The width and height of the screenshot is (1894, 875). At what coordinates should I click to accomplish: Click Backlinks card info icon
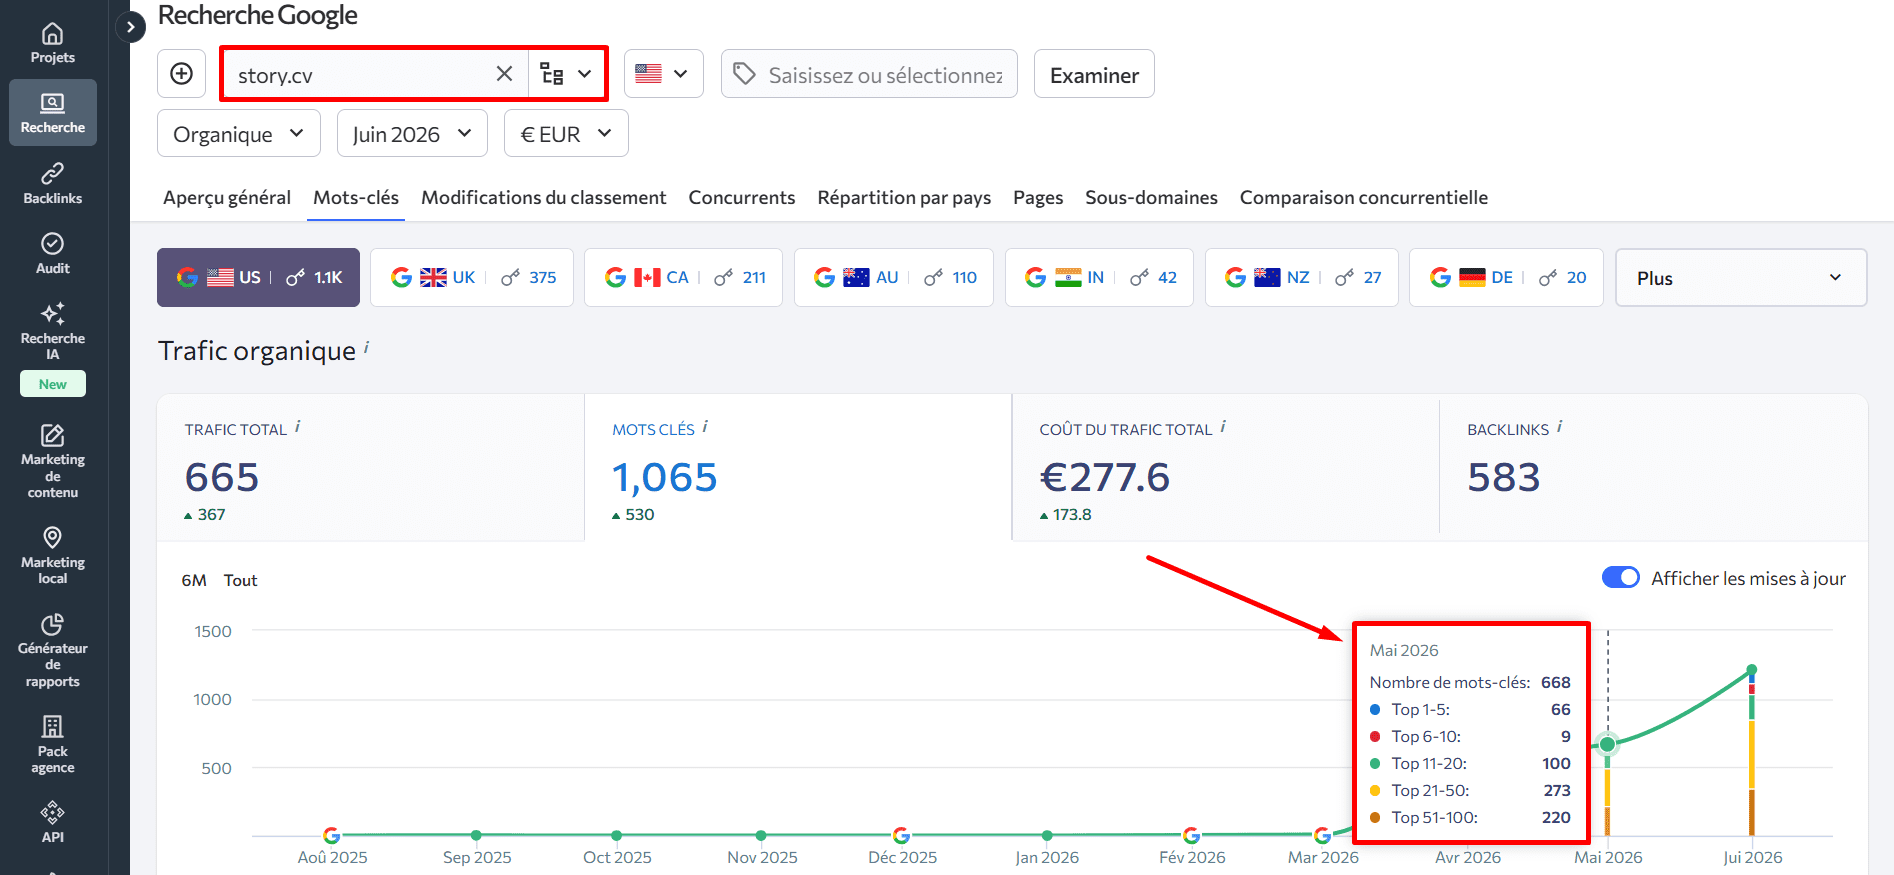(x=1560, y=426)
